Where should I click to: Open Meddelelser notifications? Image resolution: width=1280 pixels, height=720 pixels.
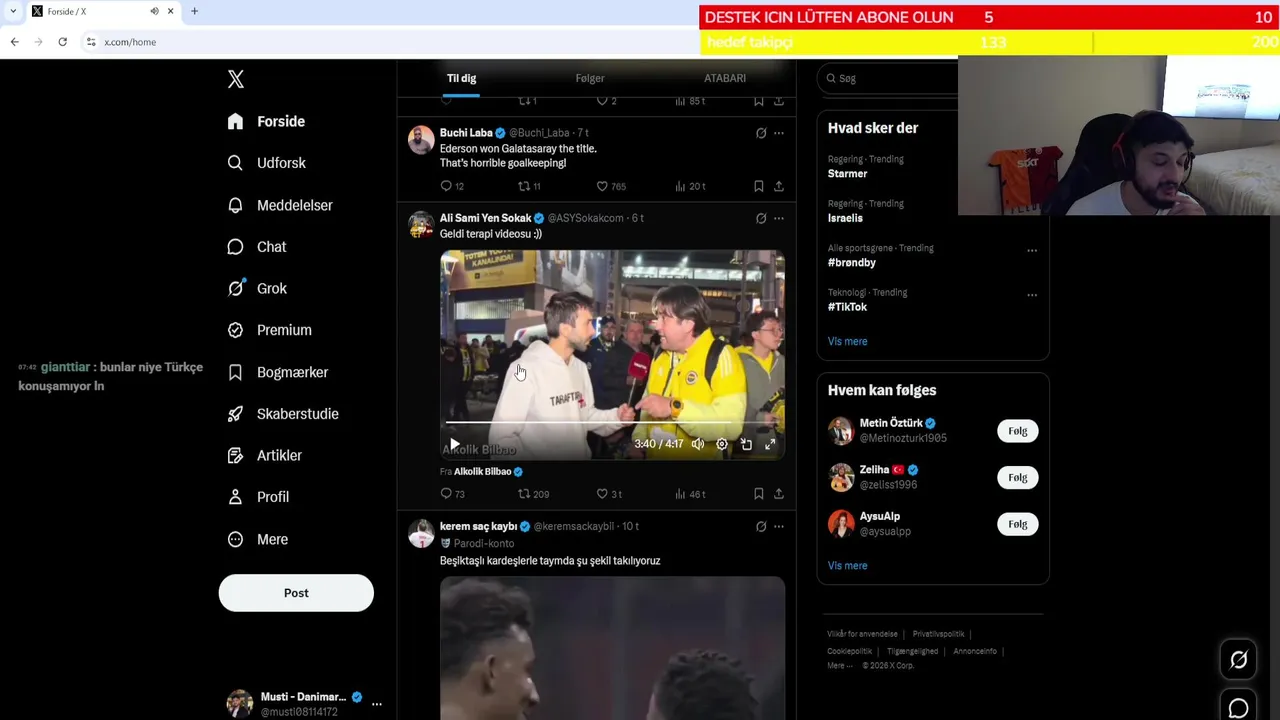279,205
